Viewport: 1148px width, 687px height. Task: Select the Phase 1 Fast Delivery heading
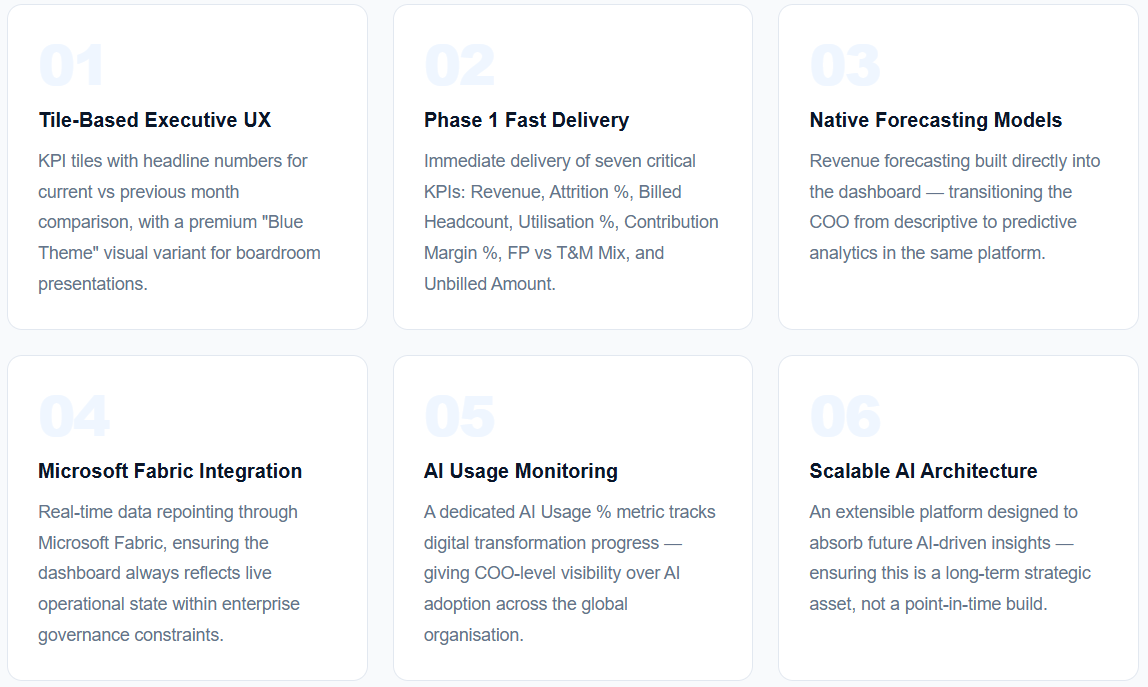[526, 120]
